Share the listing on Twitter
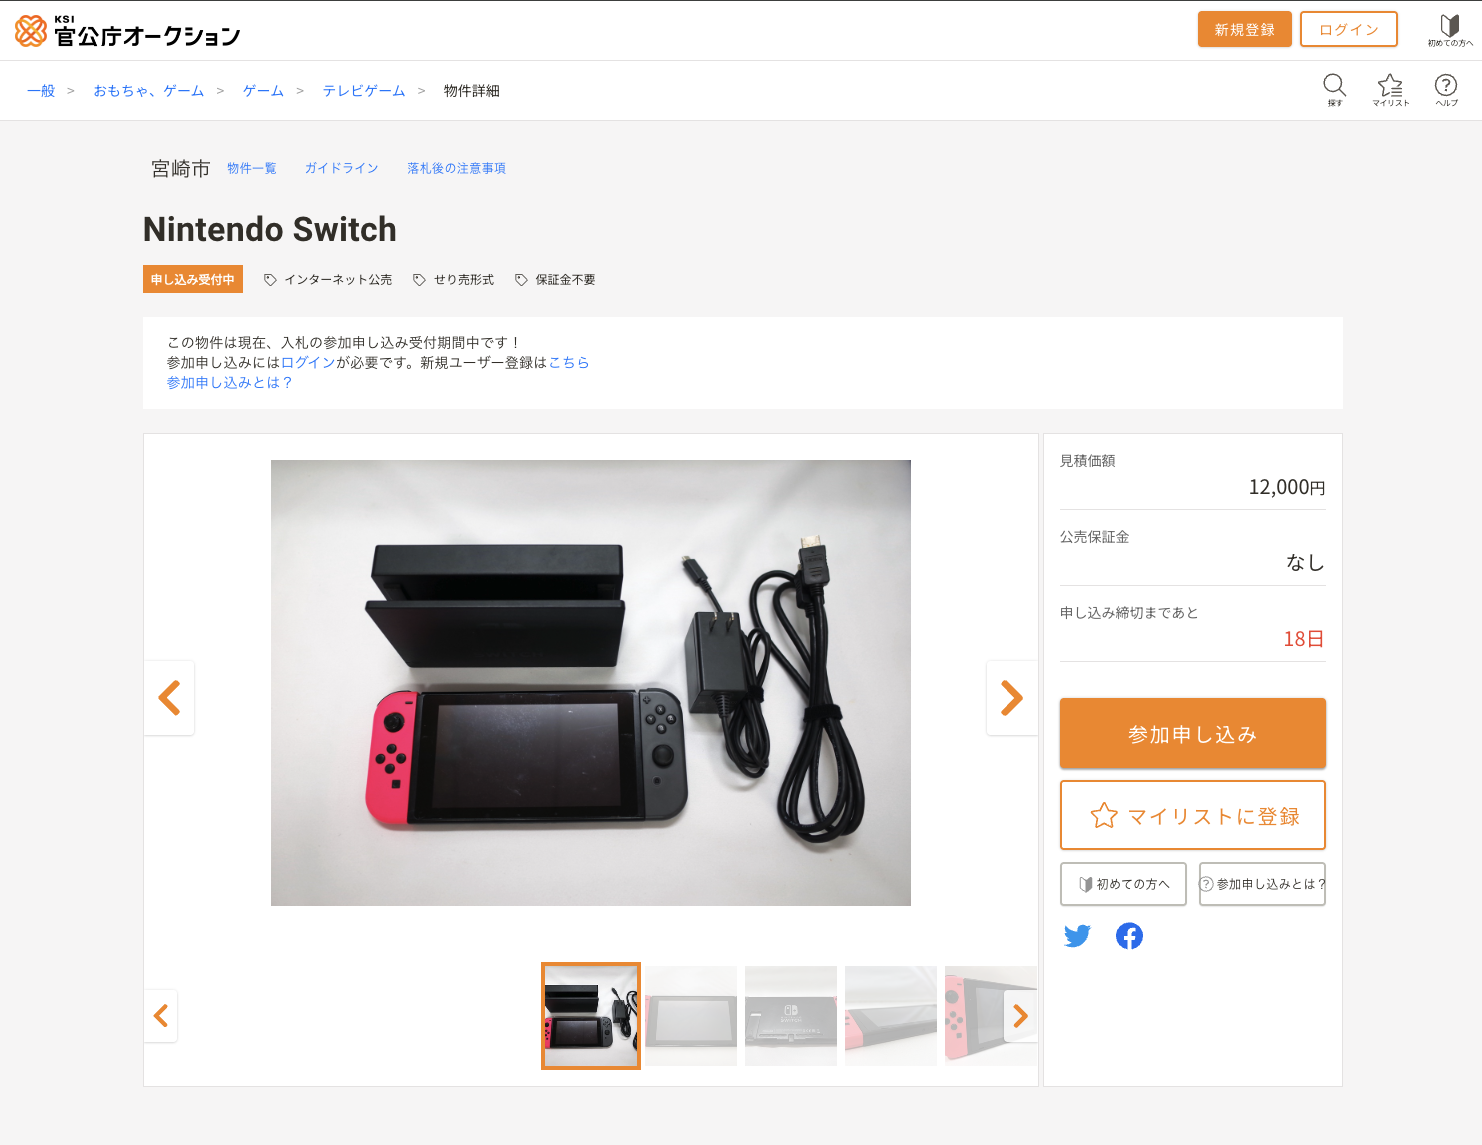The image size is (1482, 1145). [1077, 936]
